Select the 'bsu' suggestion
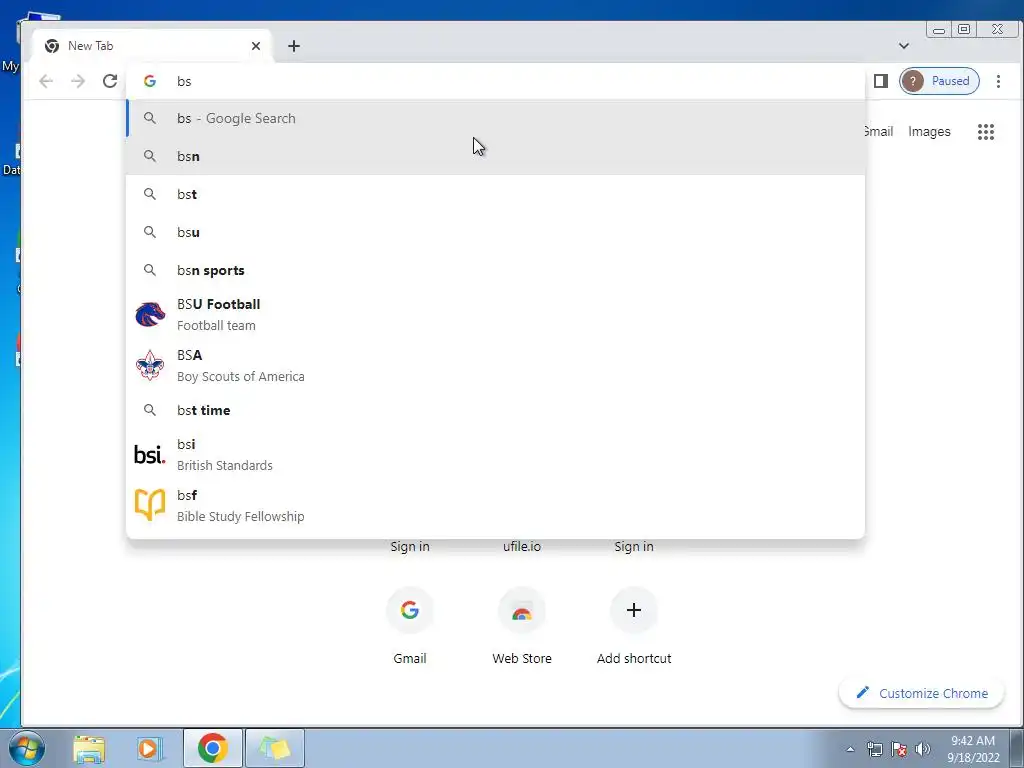 495,232
